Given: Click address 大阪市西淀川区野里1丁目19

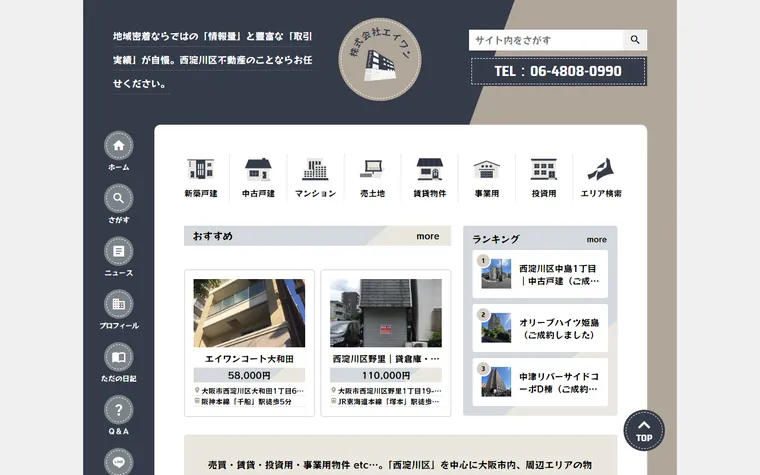Looking at the screenshot, I should point(386,391).
